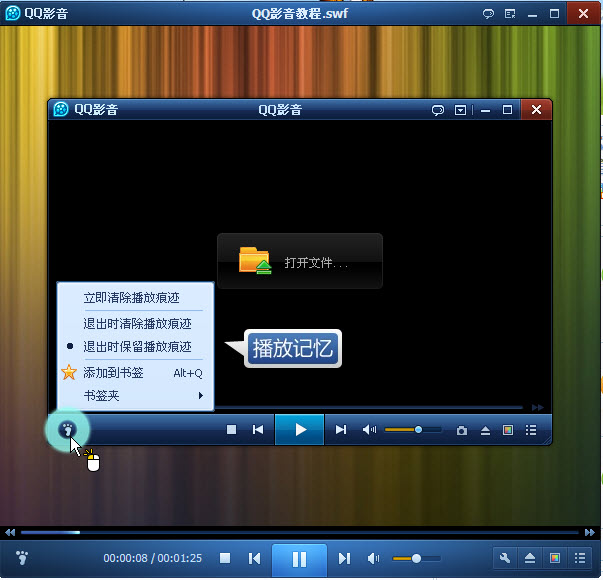603x580 pixels.
Task: Click the footprint play-history icon in inner player
Action: 67,429
